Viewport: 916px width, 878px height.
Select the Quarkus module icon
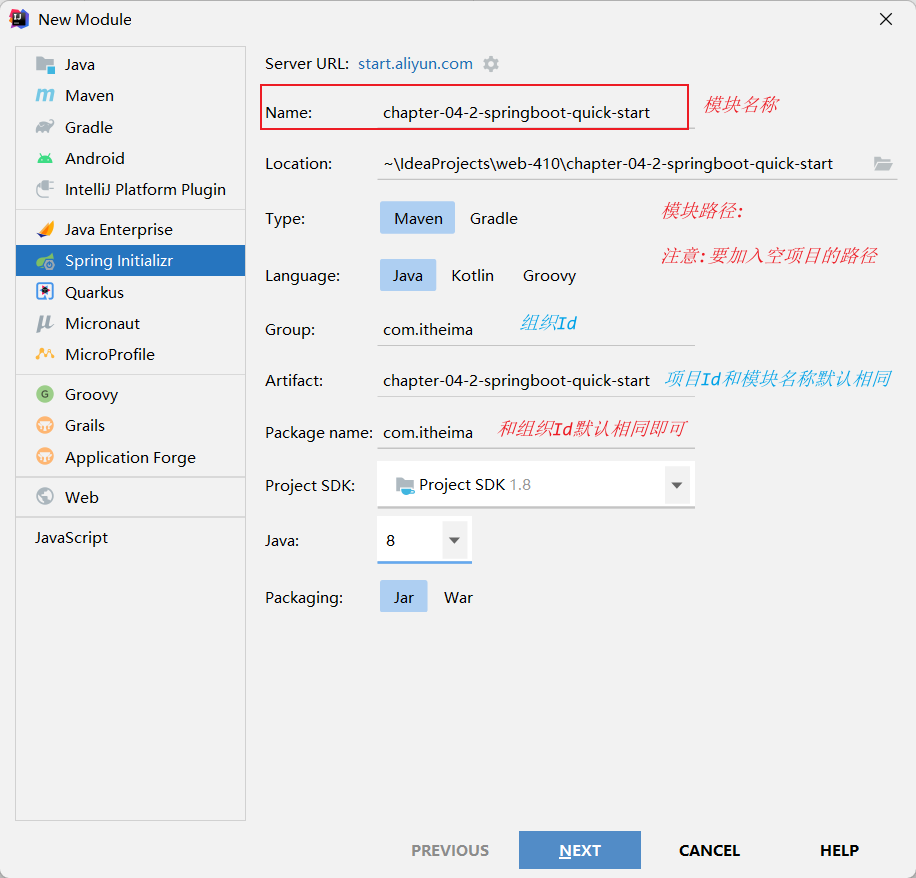click(x=45, y=292)
